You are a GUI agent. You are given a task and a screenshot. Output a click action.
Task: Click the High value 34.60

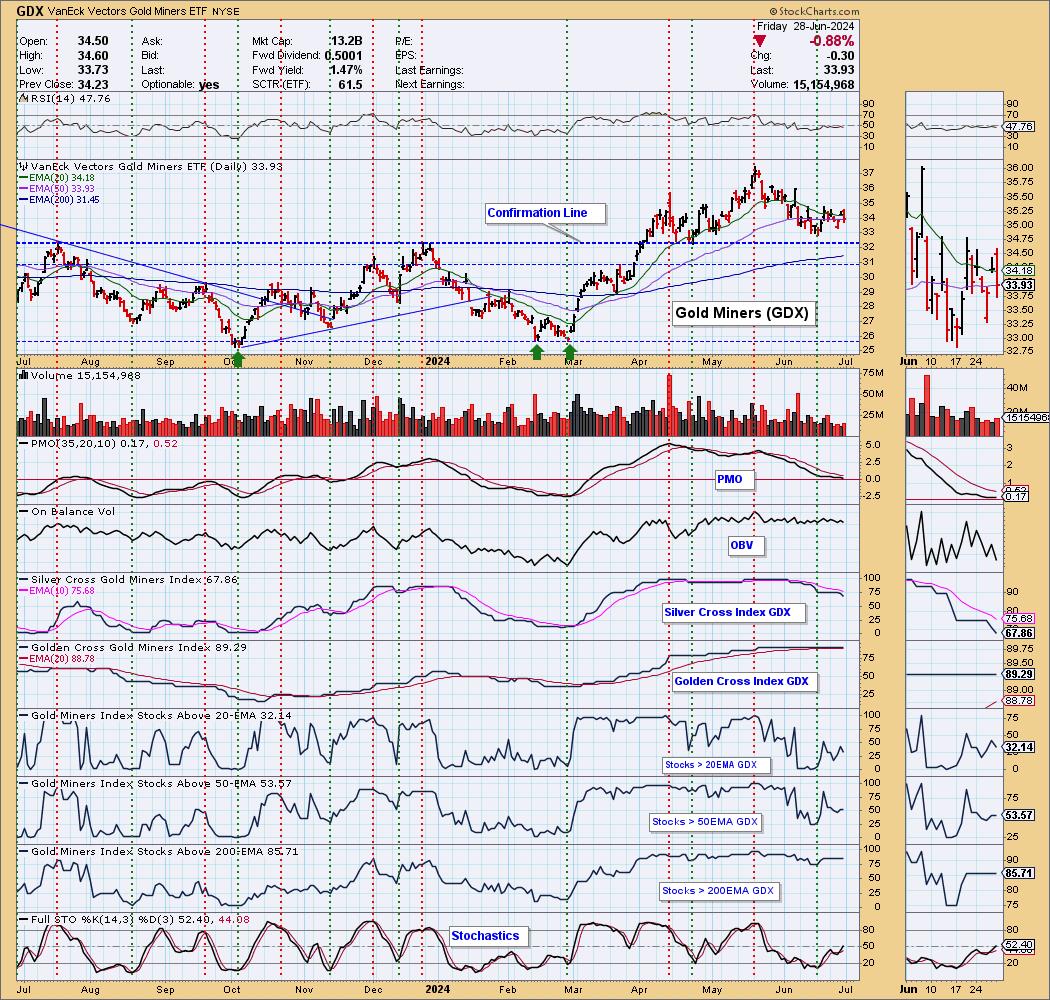pos(92,56)
